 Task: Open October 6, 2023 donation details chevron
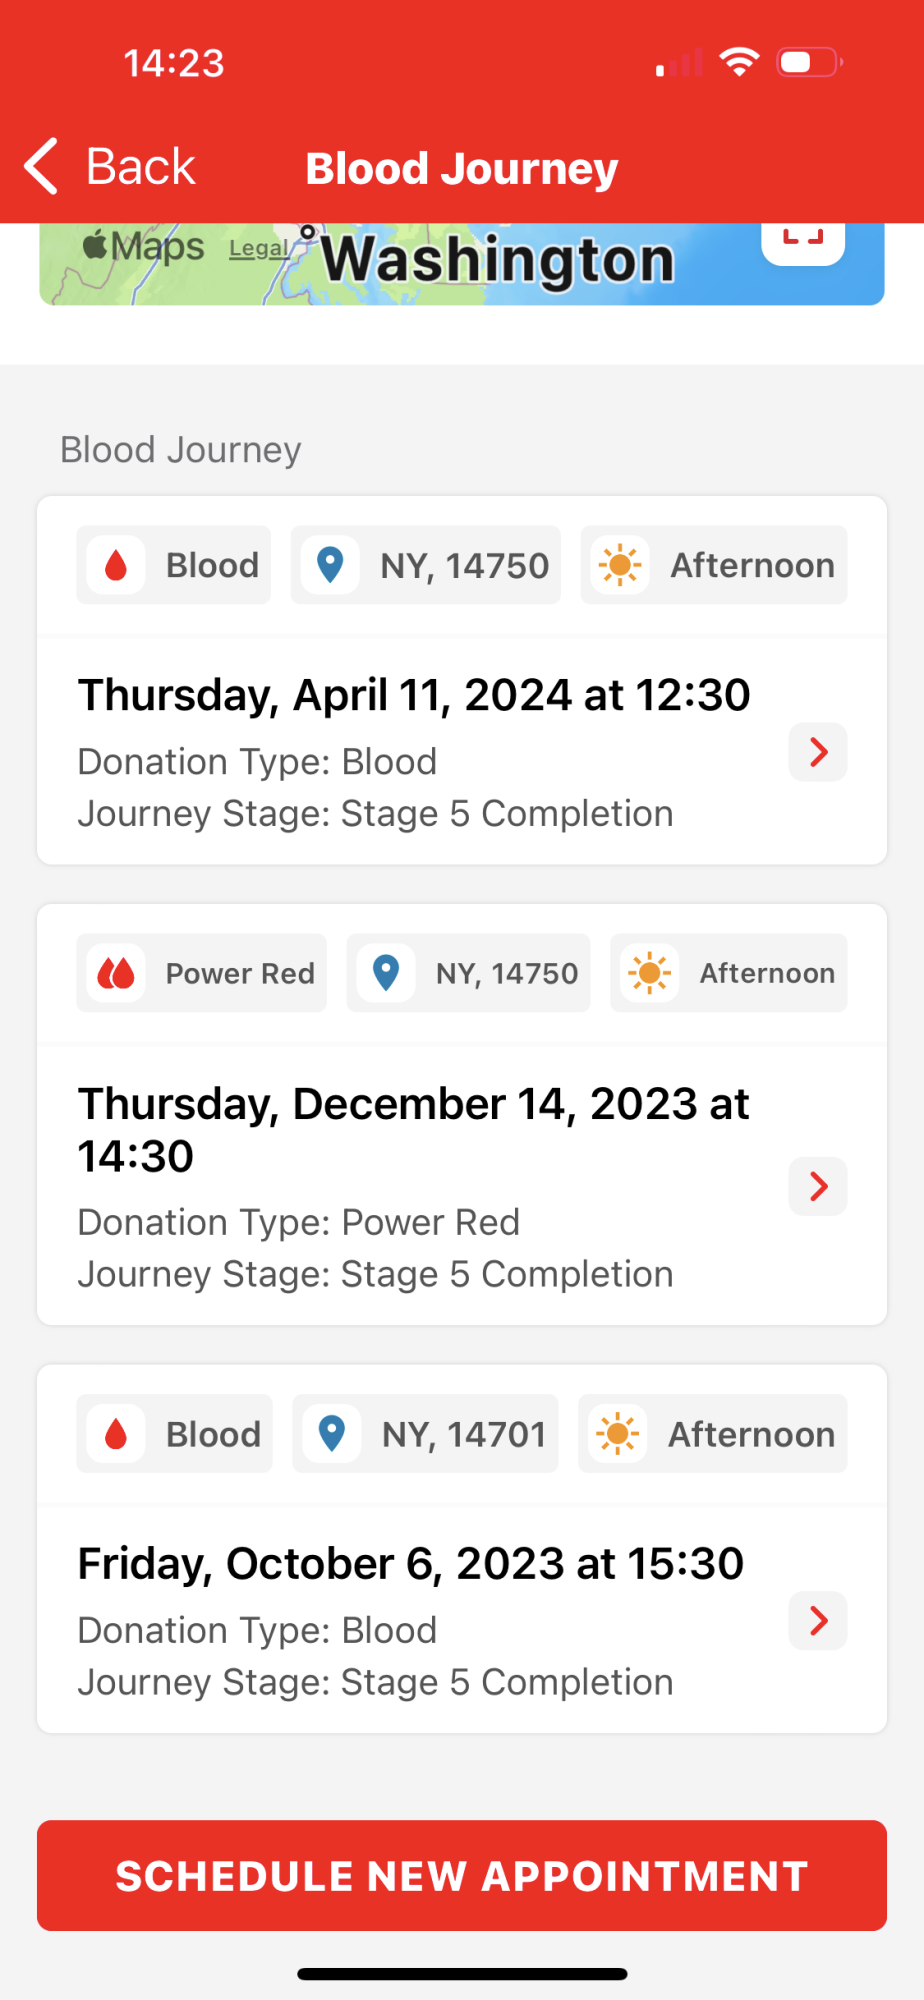pyautogui.click(x=818, y=1620)
